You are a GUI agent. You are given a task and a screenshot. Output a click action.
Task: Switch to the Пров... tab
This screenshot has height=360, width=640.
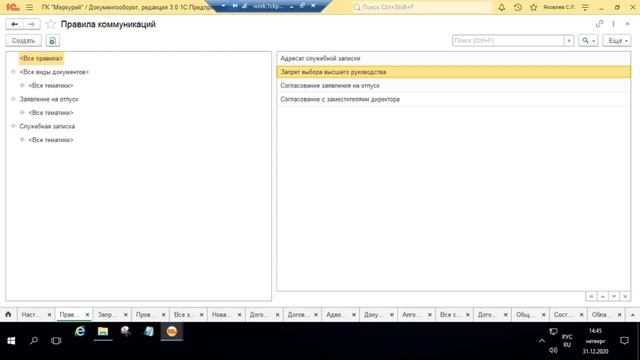[144, 315]
